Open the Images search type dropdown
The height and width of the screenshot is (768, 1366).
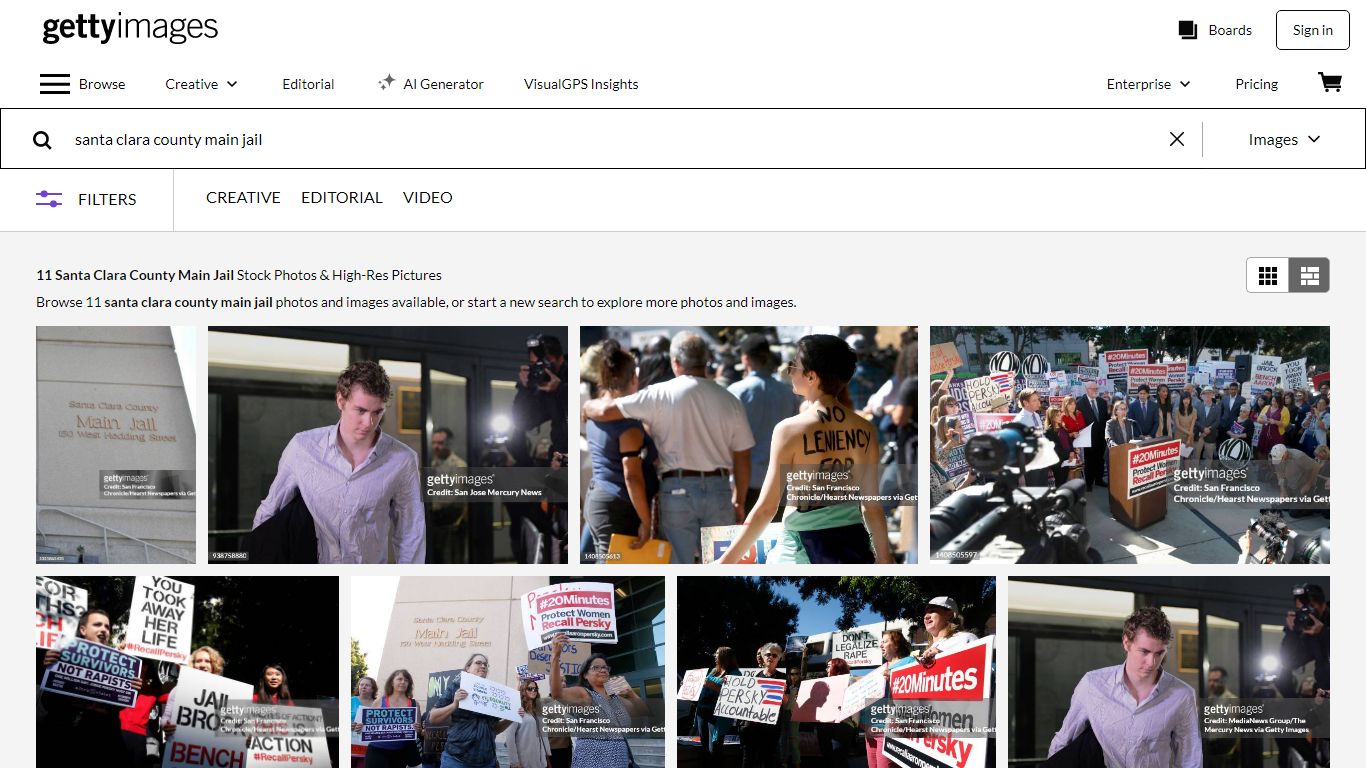click(1284, 140)
